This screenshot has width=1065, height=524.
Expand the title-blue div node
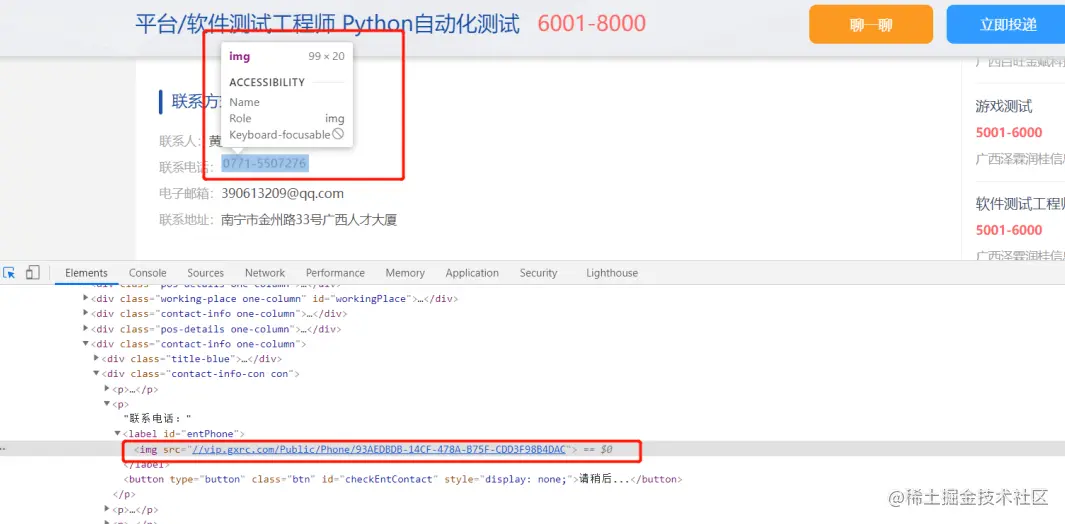[x=96, y=358]
